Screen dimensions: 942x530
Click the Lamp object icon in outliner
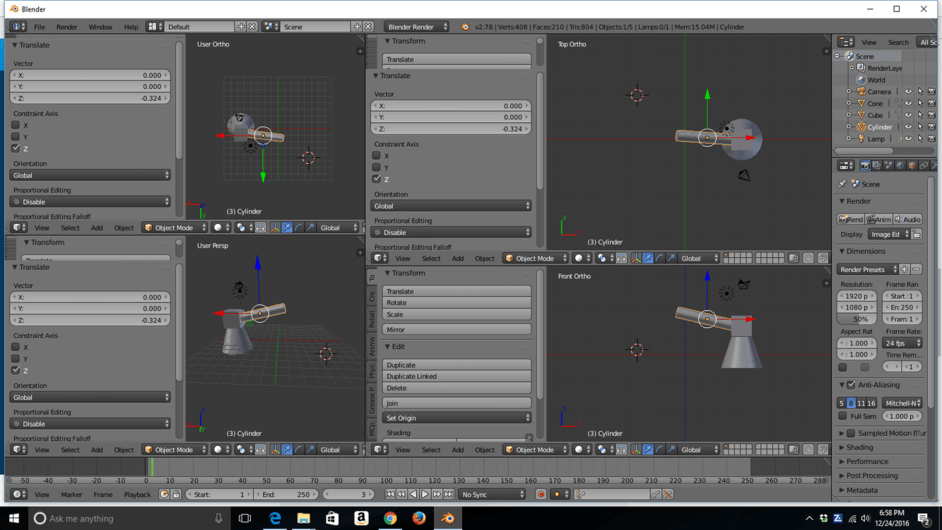click(860, 139)
